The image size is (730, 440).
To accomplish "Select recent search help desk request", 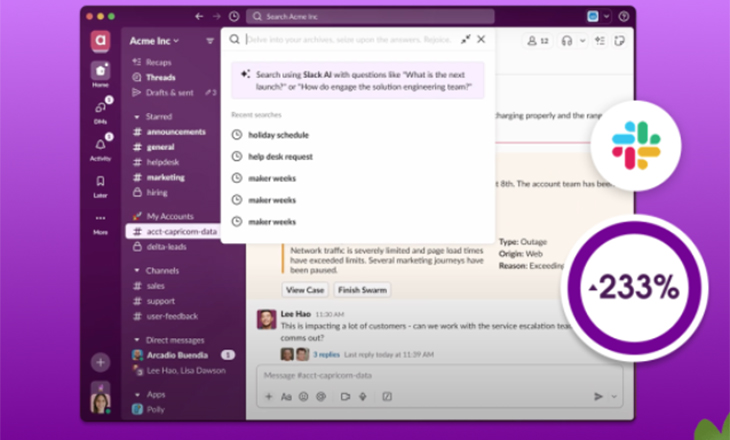I will pyautogui.click(x=280, y=156).
